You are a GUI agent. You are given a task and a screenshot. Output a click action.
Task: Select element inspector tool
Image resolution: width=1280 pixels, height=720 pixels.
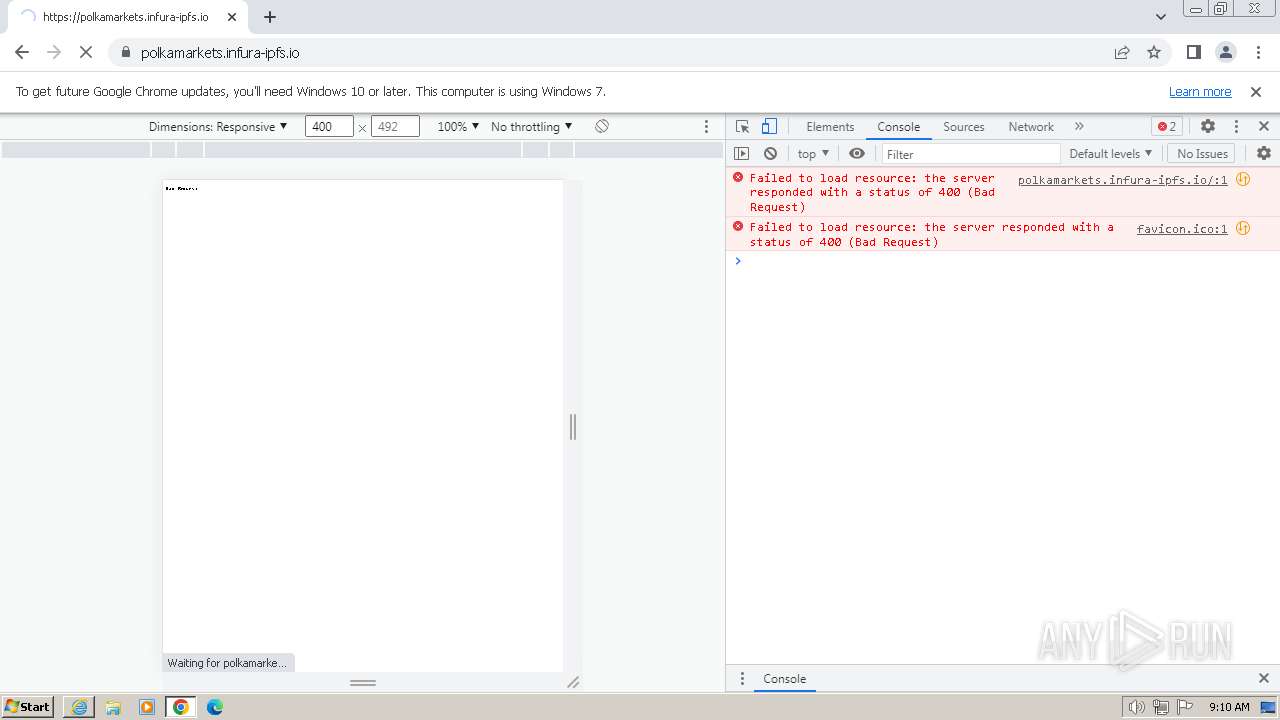(x=742, y=126)
